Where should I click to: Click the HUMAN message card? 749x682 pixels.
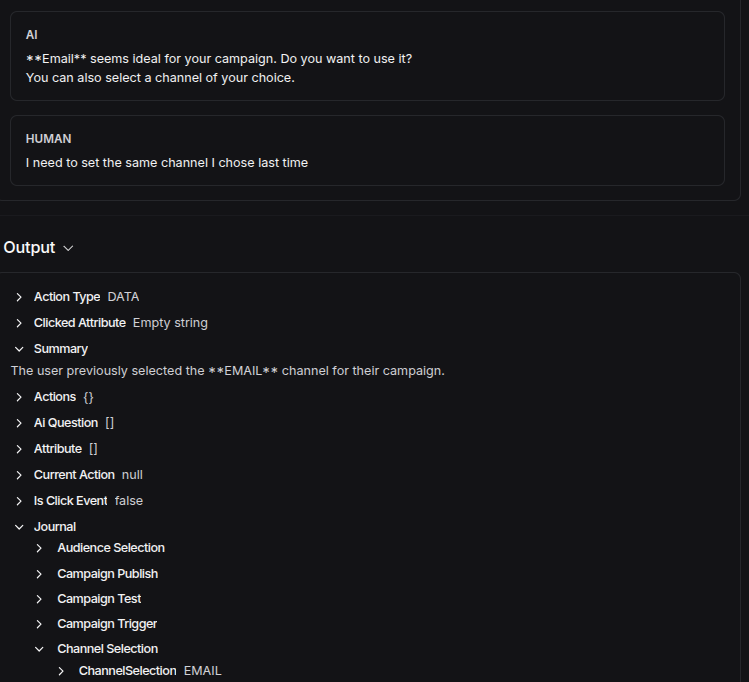(x=367, y=150)
